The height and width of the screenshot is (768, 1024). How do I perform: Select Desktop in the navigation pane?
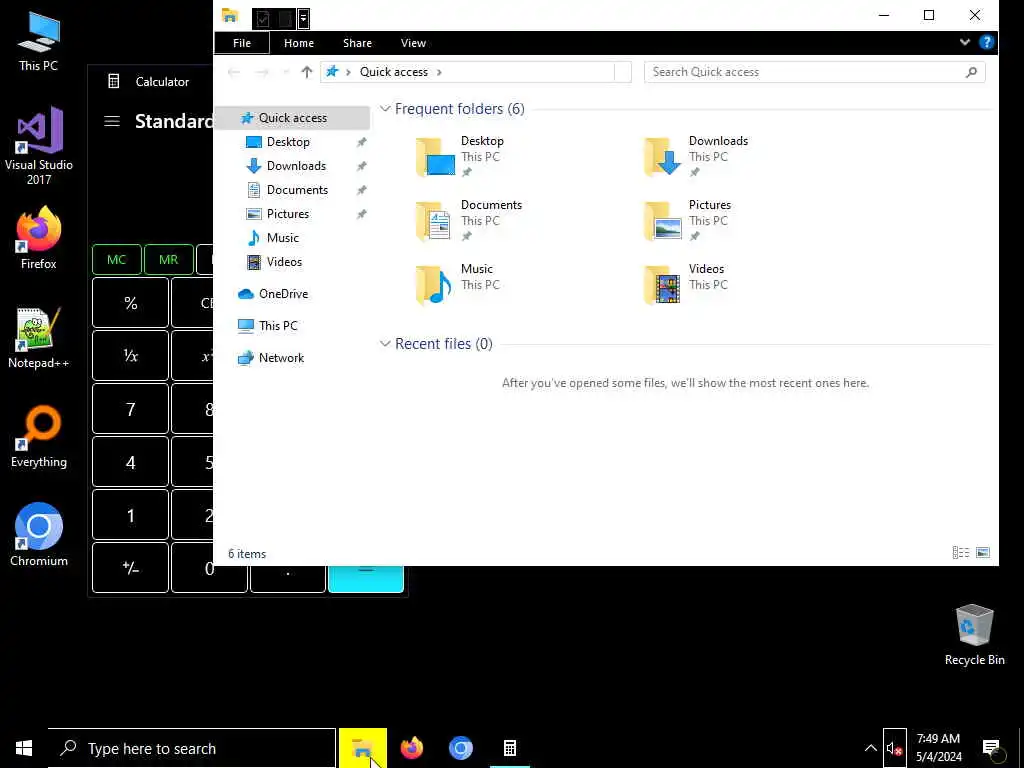pos(288,142)
